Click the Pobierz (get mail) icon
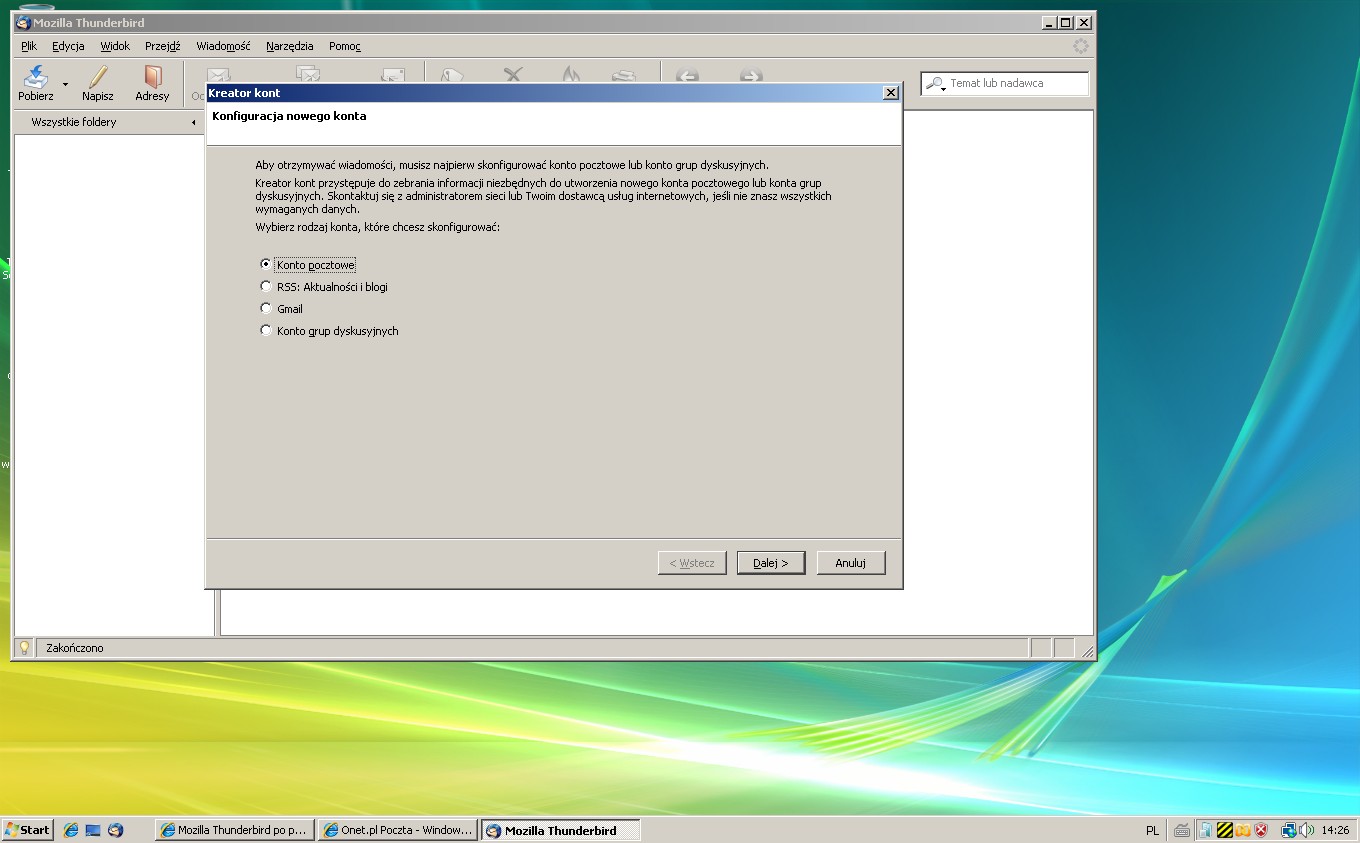1360x843 pixels. 36,77
